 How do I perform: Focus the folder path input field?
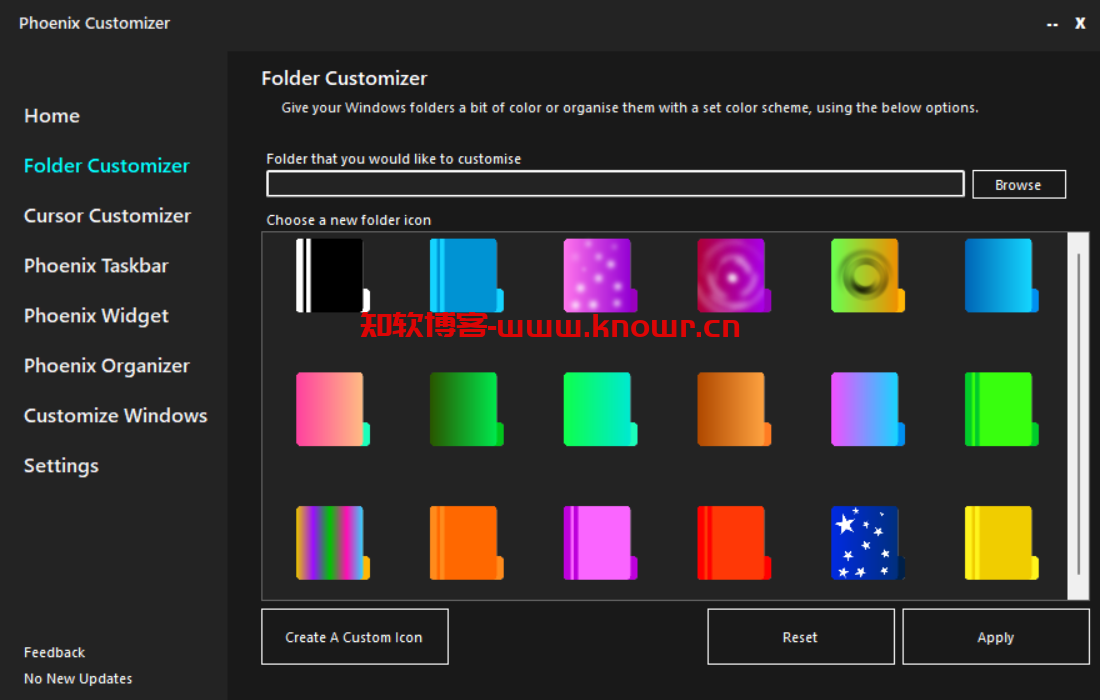point(615,184)
